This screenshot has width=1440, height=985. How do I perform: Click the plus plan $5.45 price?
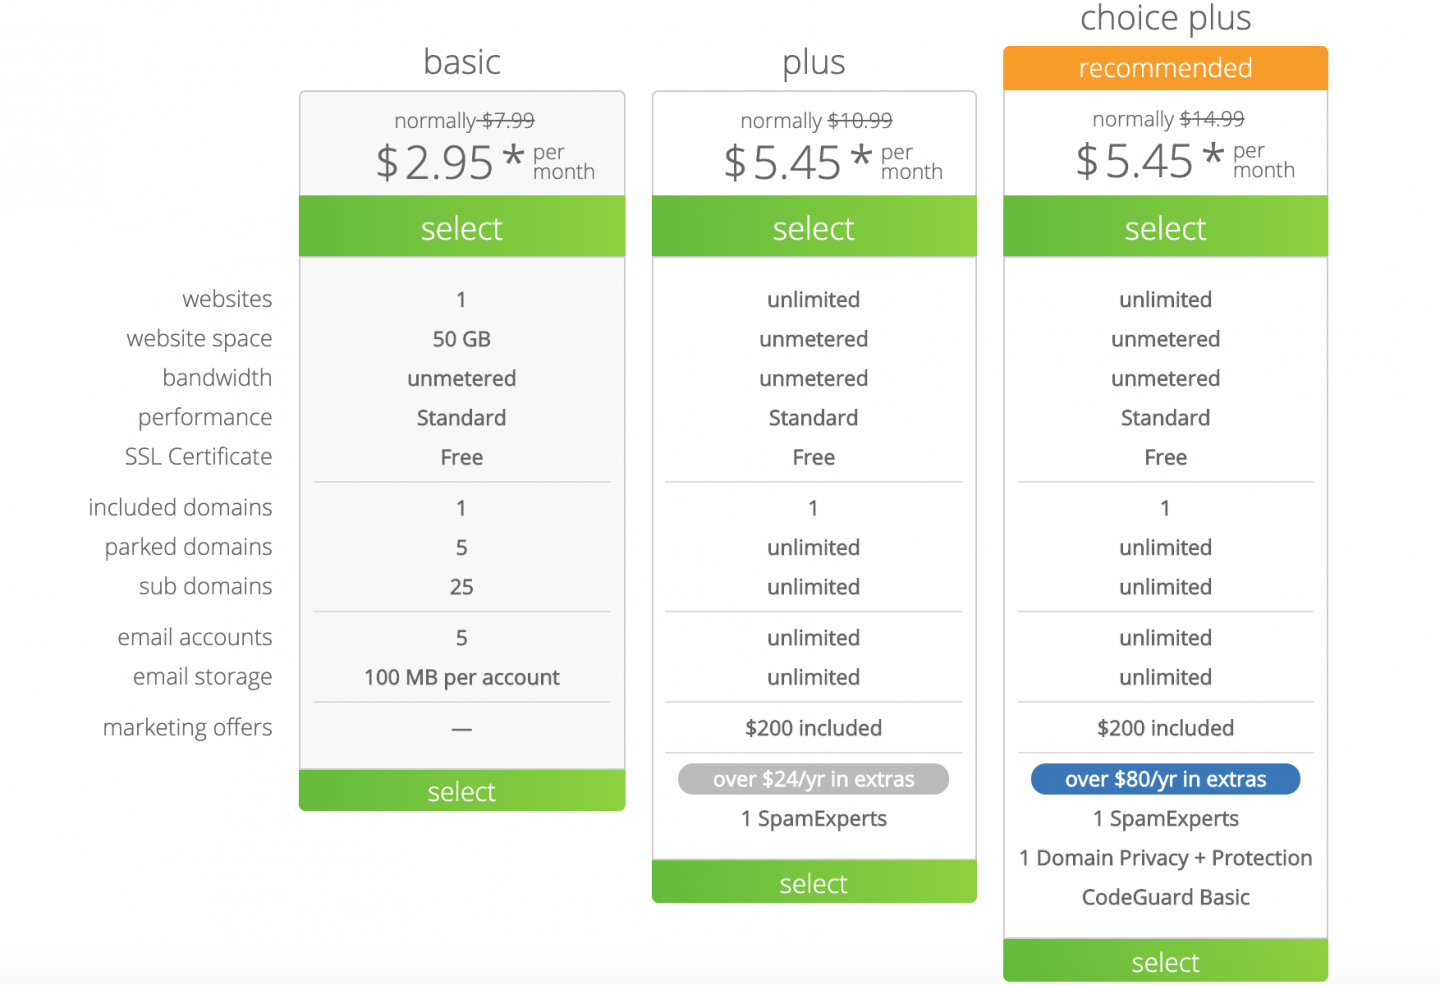click(798, 162)
